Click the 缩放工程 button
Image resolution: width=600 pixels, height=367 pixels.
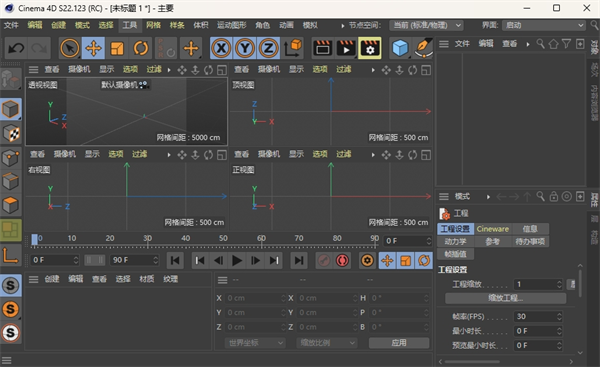[x=505, y=298]
